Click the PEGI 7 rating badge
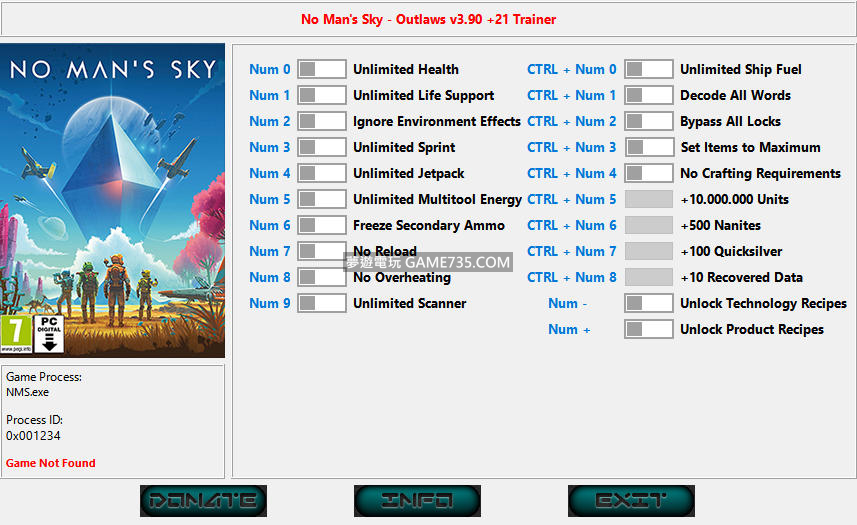Viewport: 857px width, 525px height. 16,334
